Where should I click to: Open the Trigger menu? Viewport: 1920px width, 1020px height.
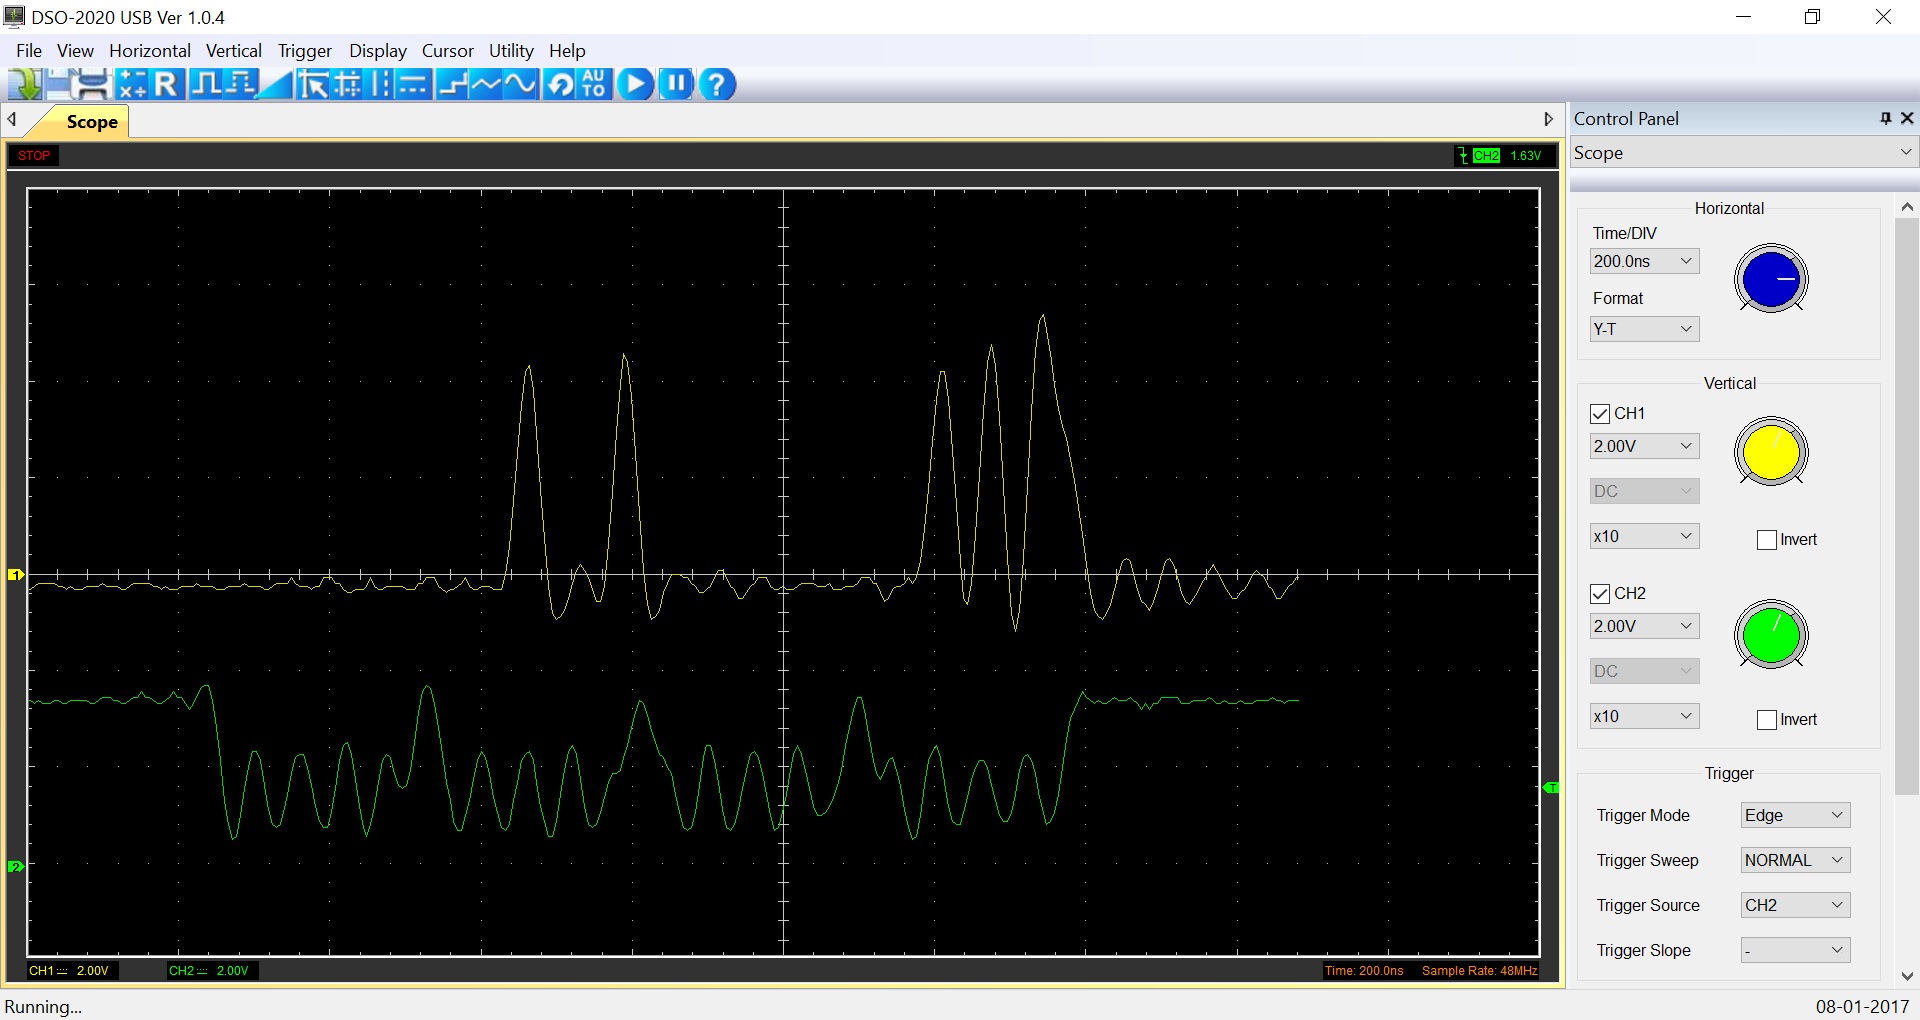click(x=304, y=51)
